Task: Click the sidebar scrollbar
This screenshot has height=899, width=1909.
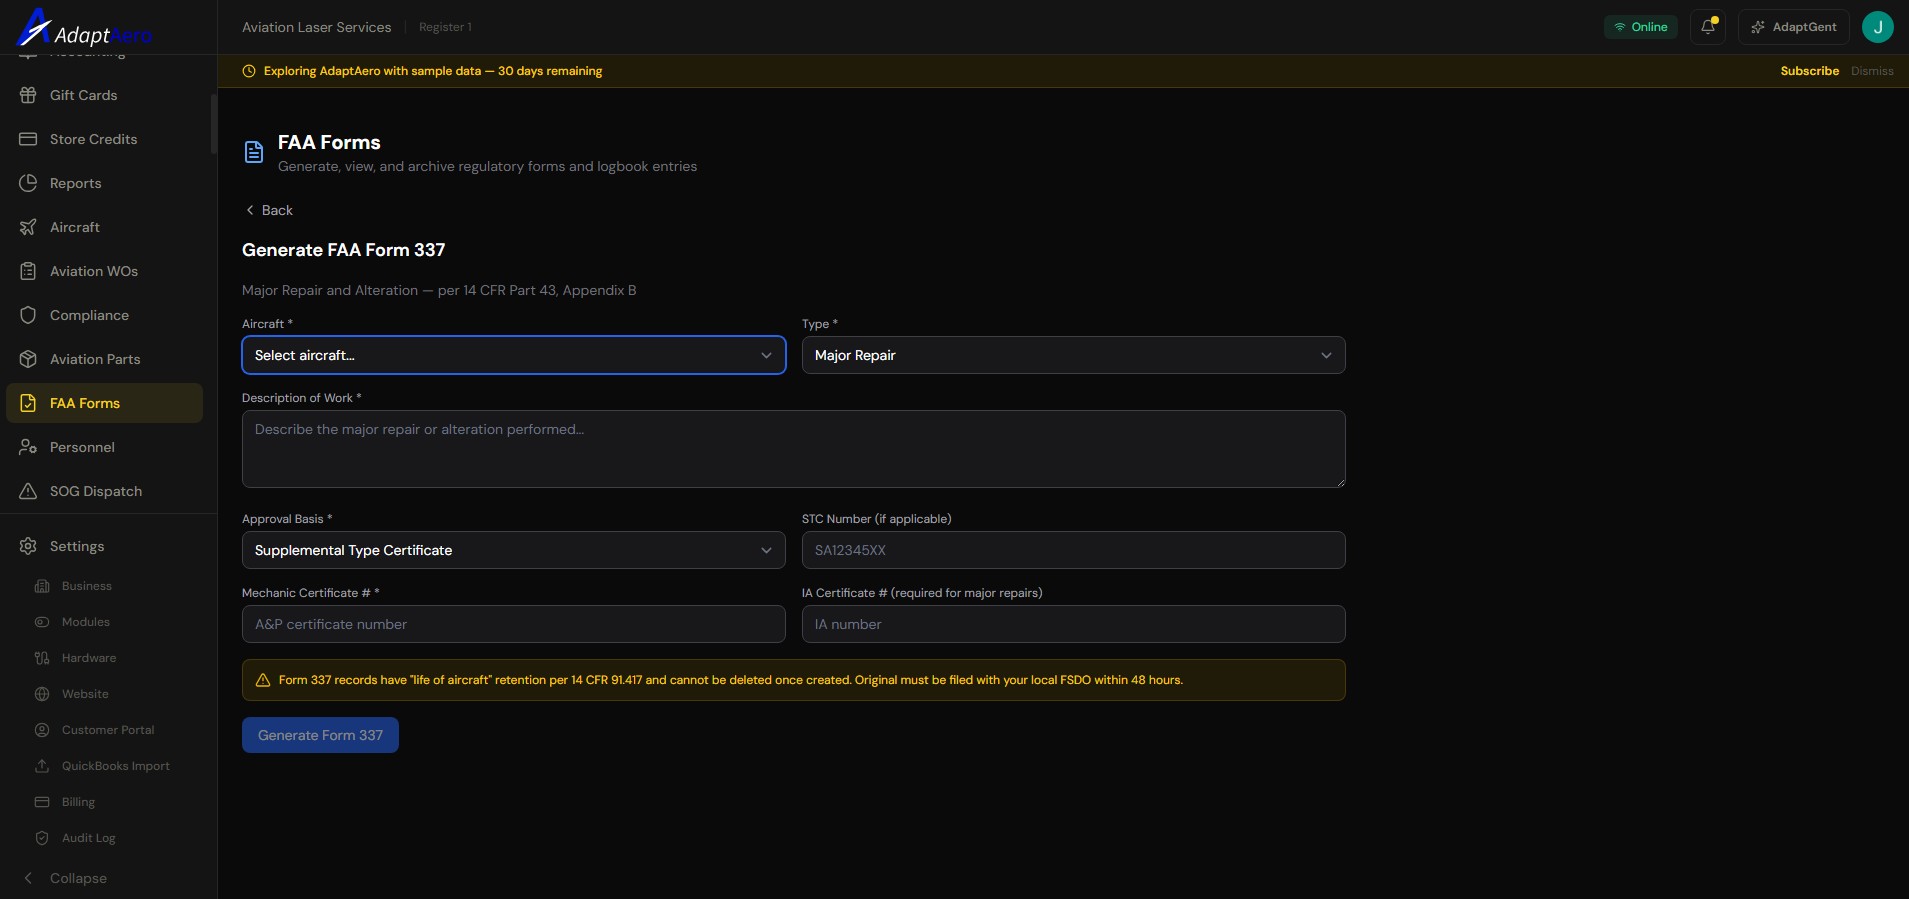Action: pyautogui.click(x=214, y=124)
